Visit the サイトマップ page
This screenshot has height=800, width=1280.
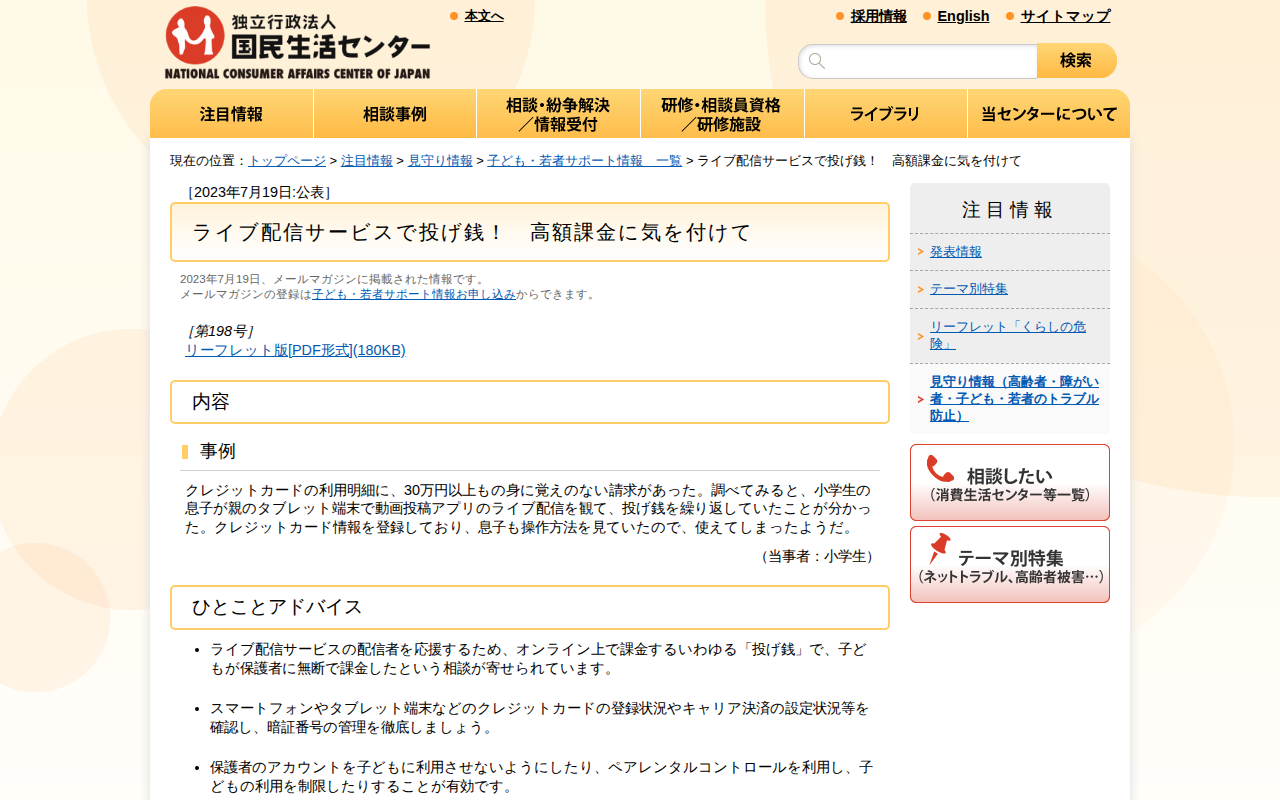tap(1064, 16)
